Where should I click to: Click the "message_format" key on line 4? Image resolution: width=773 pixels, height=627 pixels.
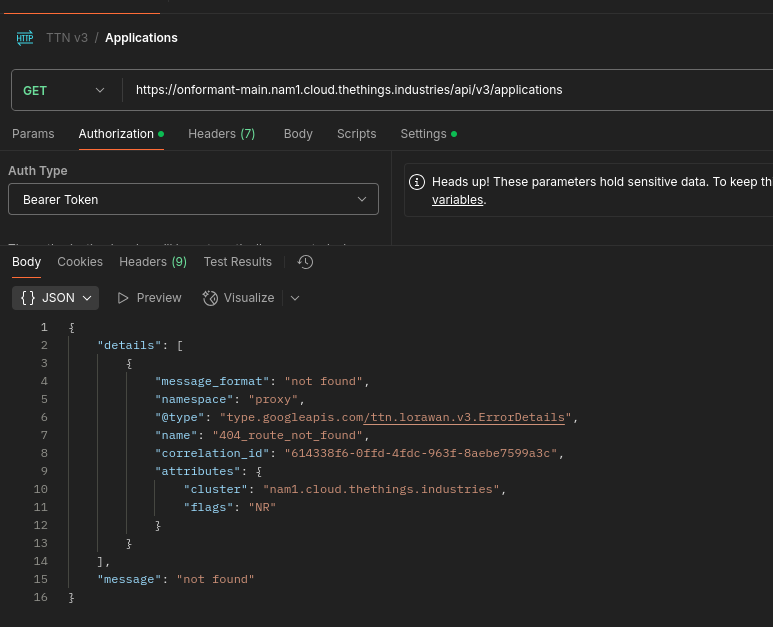pyautogui.click(x=212, y=382)
